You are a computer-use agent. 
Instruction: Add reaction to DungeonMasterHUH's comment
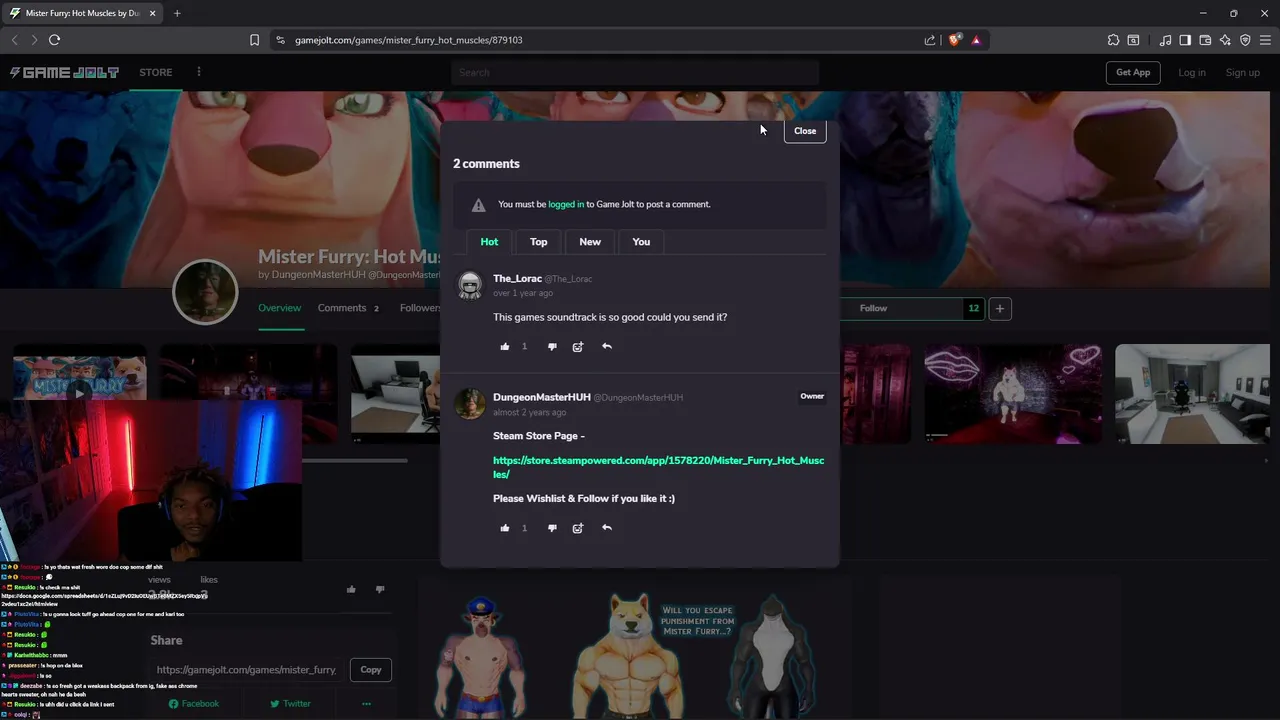pyautogui.click(x=578, y=528)
